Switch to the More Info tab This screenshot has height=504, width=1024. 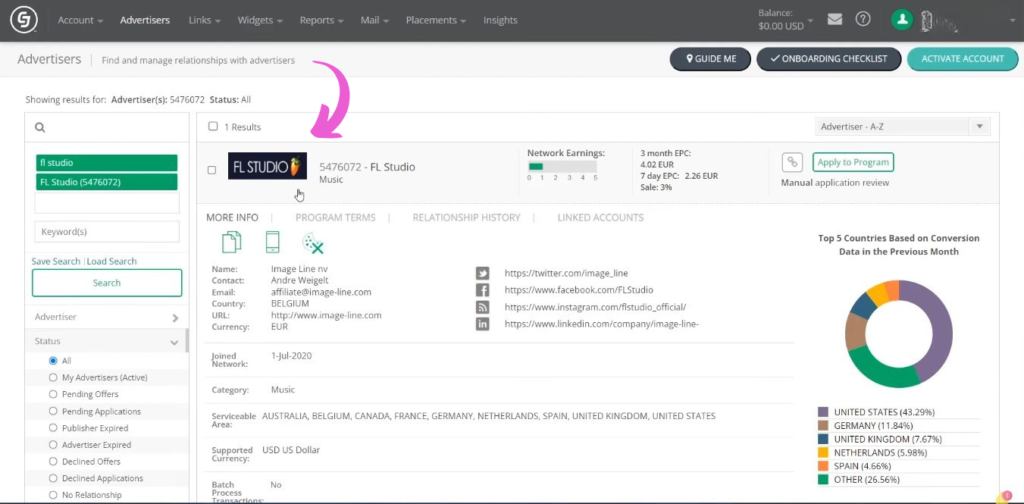click(x=232, y=217)
